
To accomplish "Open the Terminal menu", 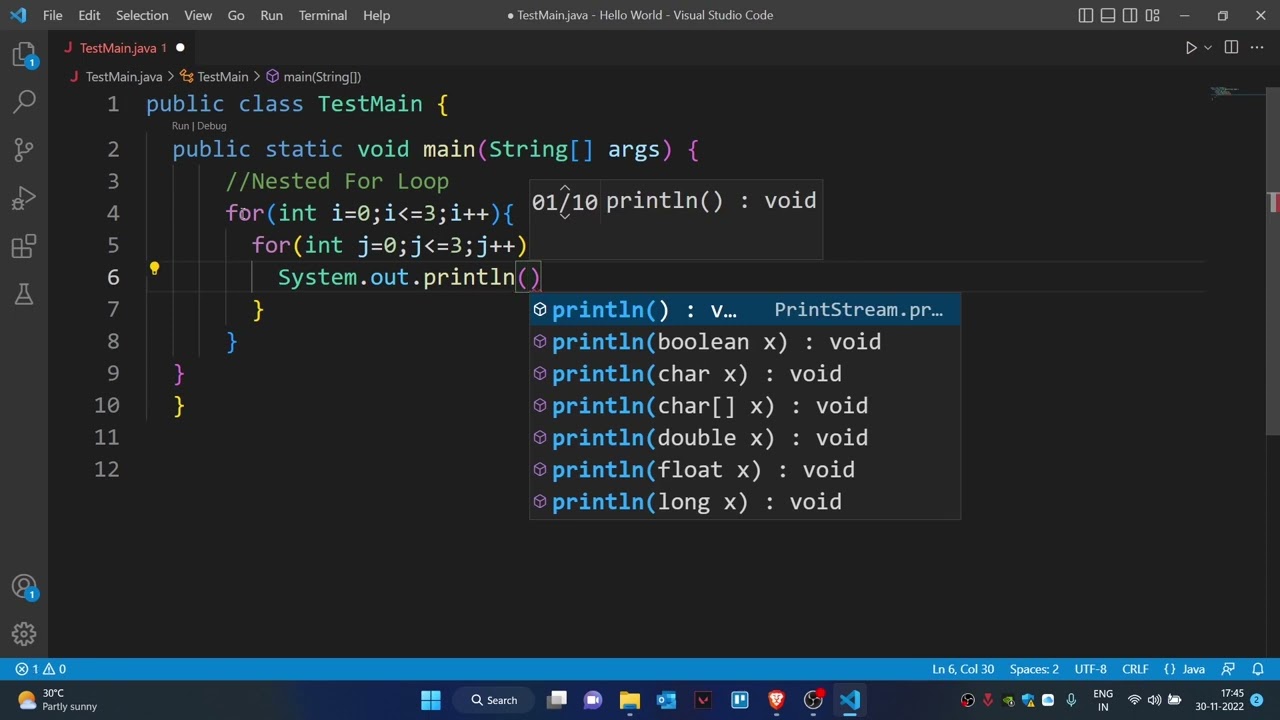I will pos(323,15).
